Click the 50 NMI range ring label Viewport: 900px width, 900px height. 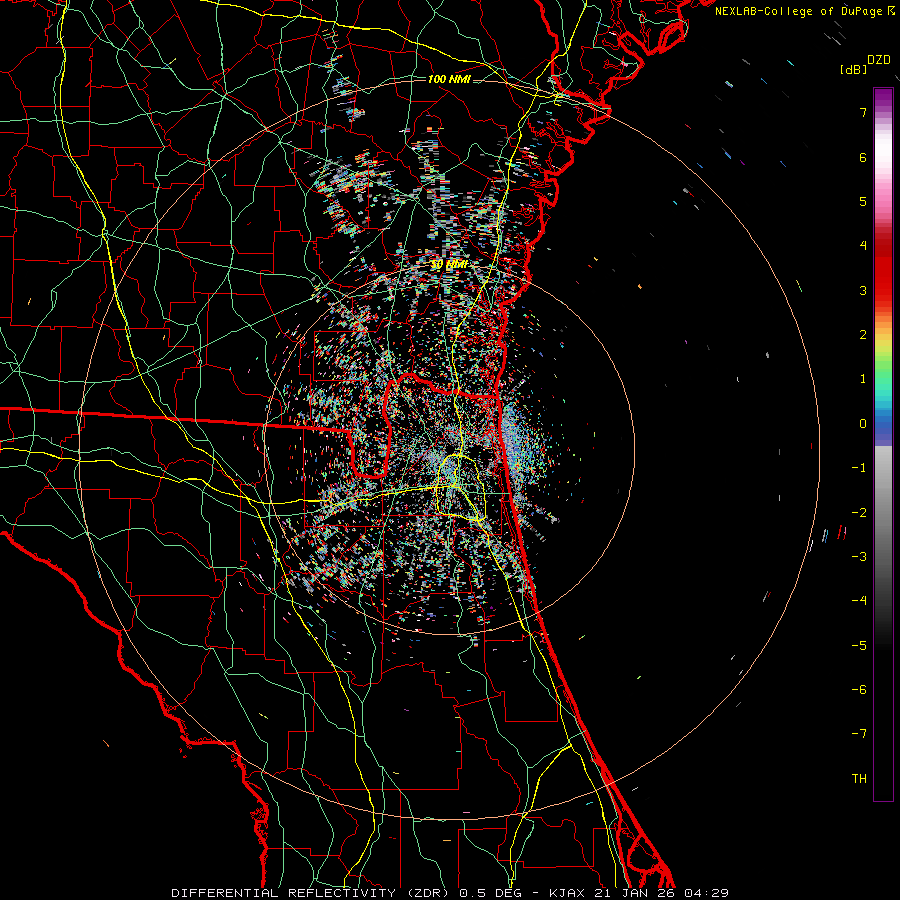click(449, 265)
